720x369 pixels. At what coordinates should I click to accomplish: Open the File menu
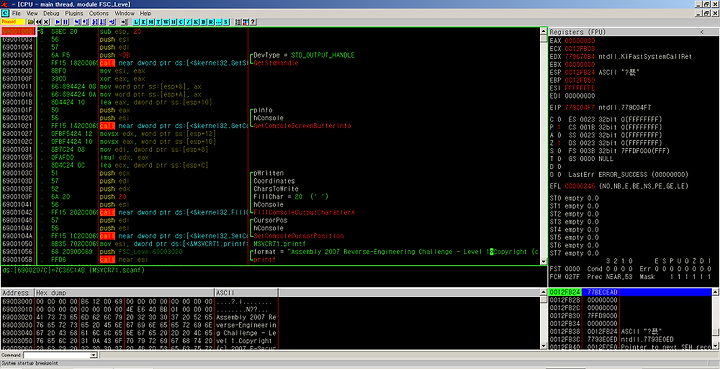click(x=16, y=14)
